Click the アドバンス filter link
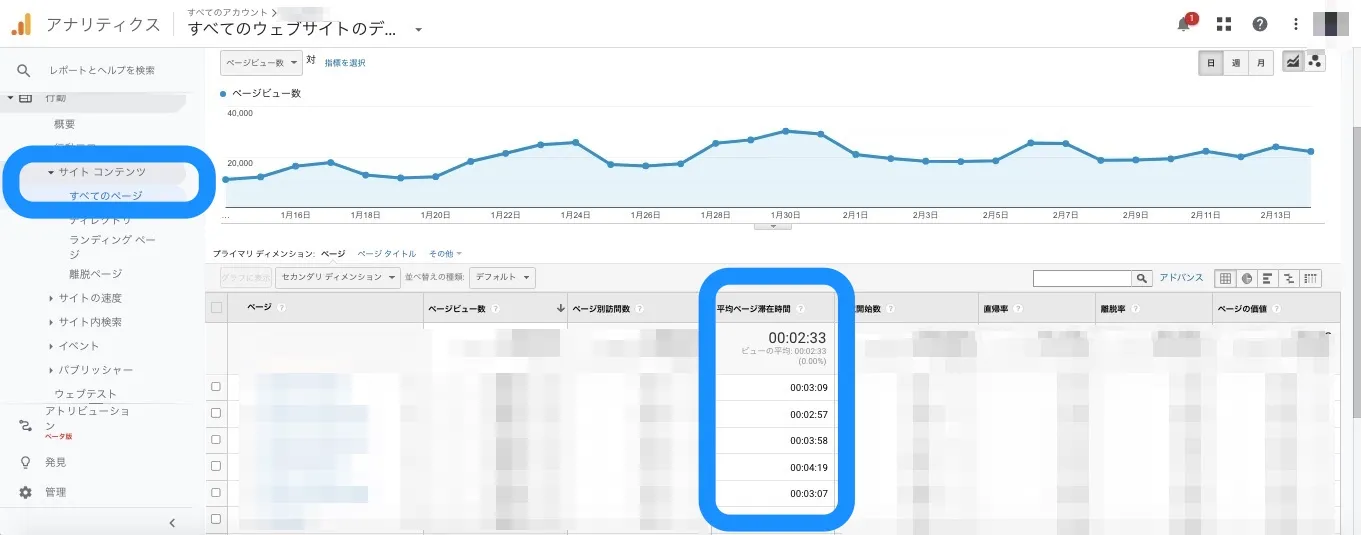Viewport: 1361px width, 535px height. [x=1181, y=278]
